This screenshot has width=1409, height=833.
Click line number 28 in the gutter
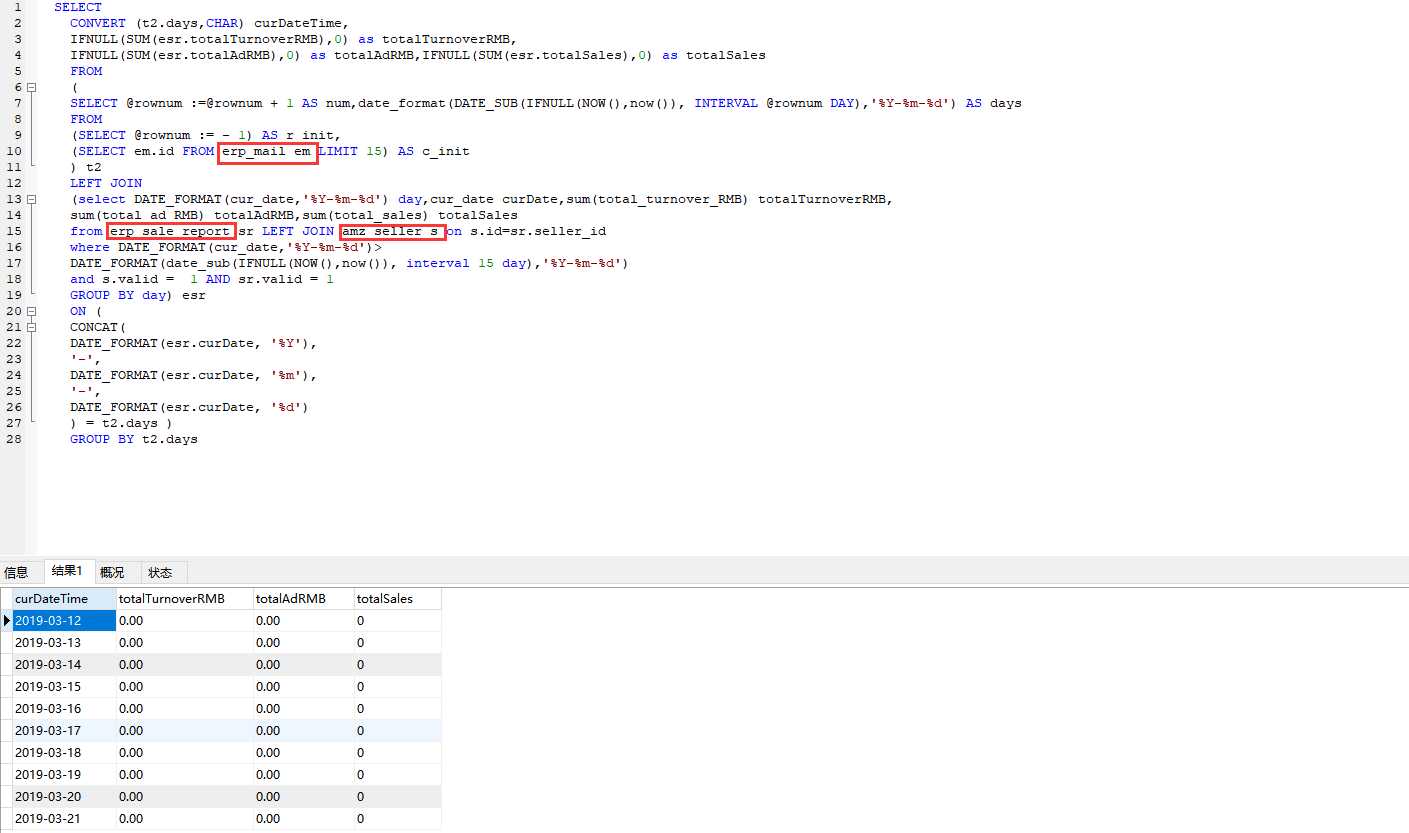coord(14,439)
